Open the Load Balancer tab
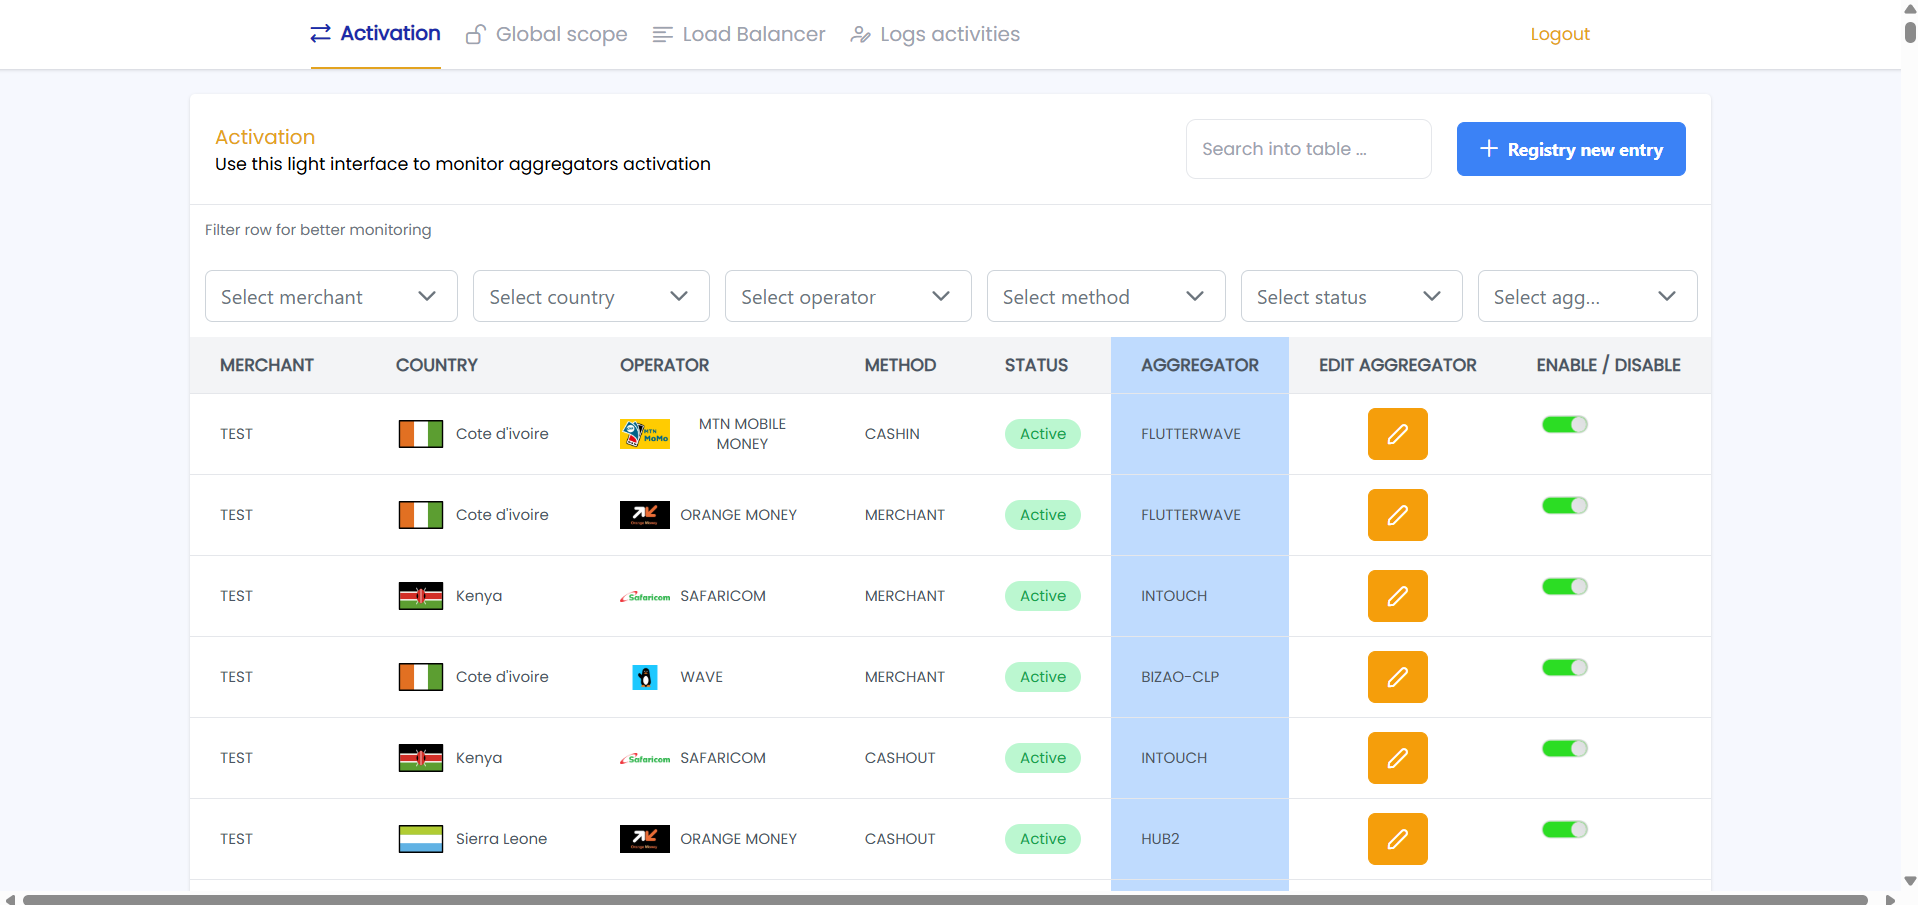The width and height of the screenshot is (1918, 905). click(739, 34)
